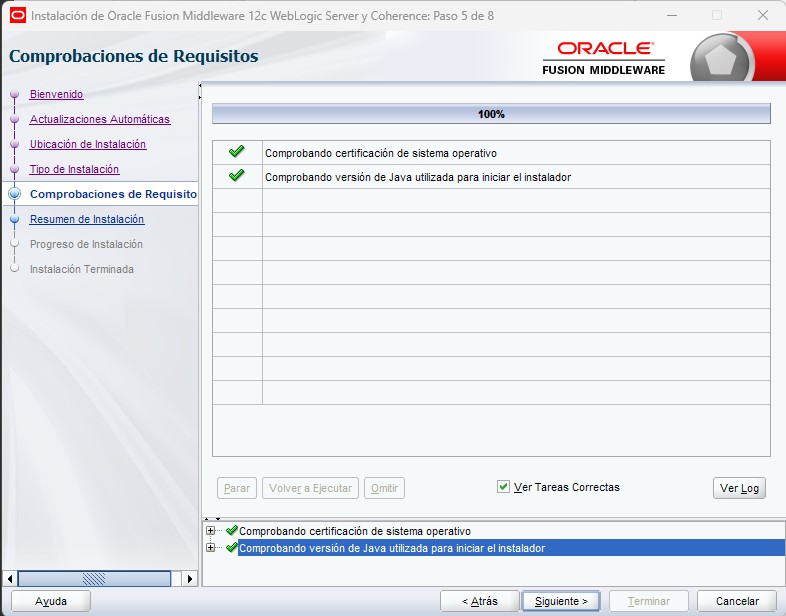Toggle the Ver Tareas Correctas checkbox
This screenshot has width=786, height=616.
click(503, 487)
